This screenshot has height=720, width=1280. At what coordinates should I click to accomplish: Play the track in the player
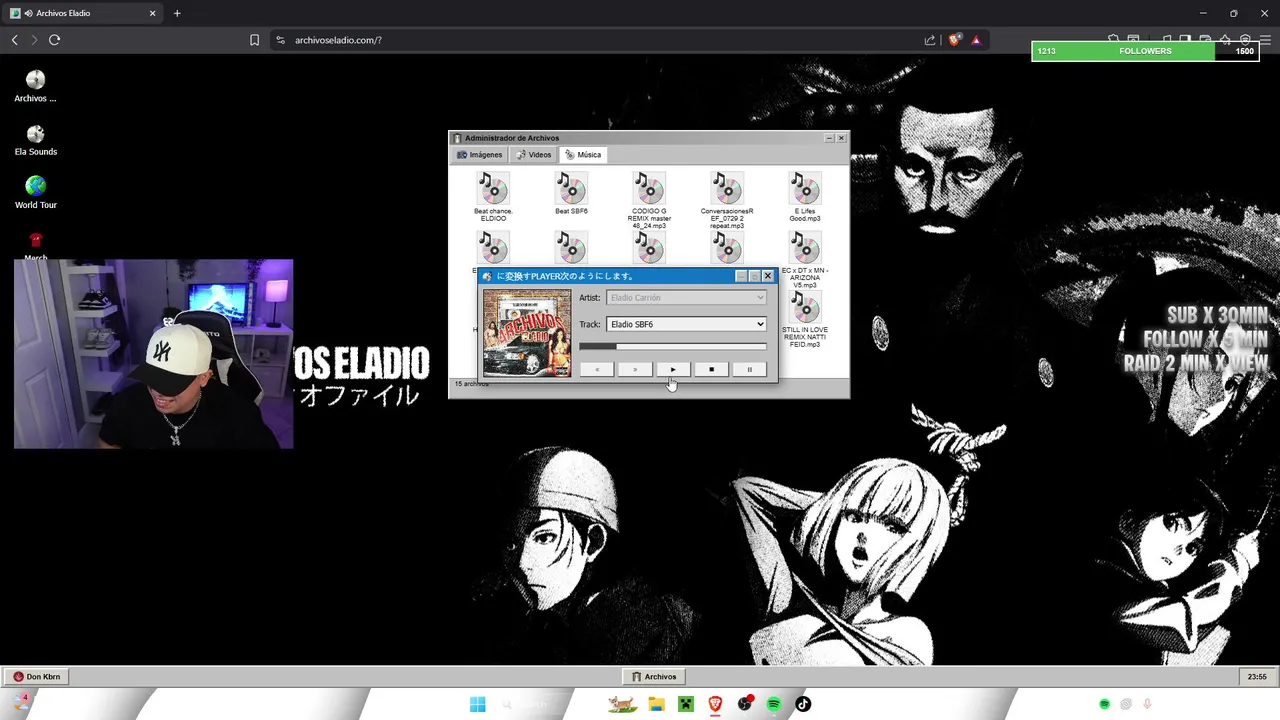click(x=673, y=369)
